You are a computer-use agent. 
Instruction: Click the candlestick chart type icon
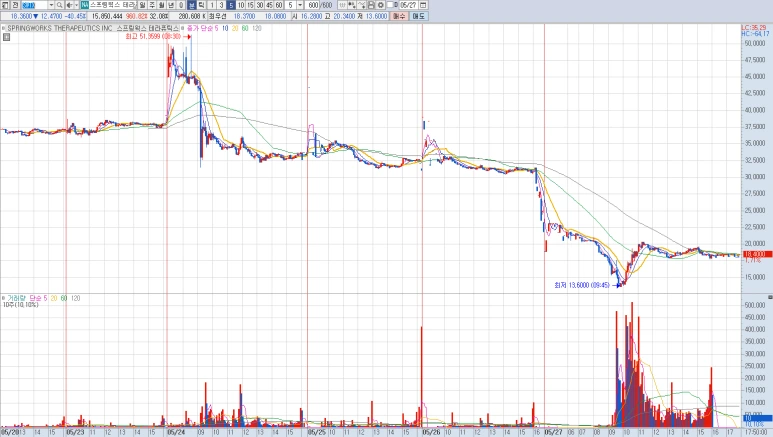click(x=352, y=5)
